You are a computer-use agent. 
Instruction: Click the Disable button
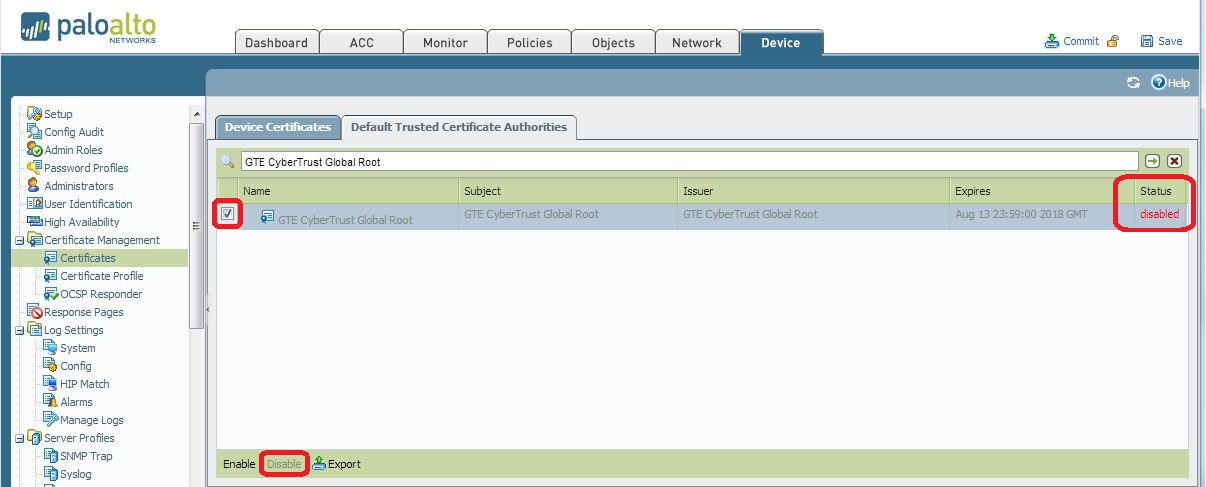(284, 464)
